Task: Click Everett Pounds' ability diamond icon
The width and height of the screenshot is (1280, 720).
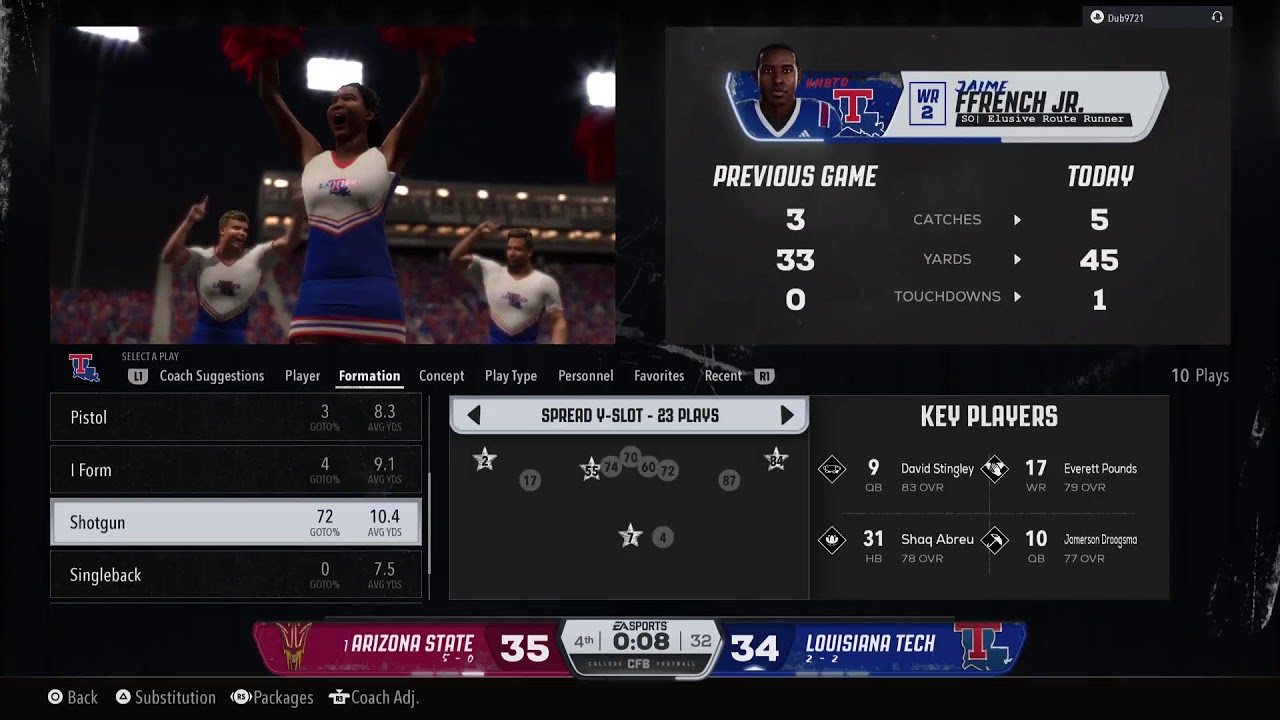Action: 994,469
